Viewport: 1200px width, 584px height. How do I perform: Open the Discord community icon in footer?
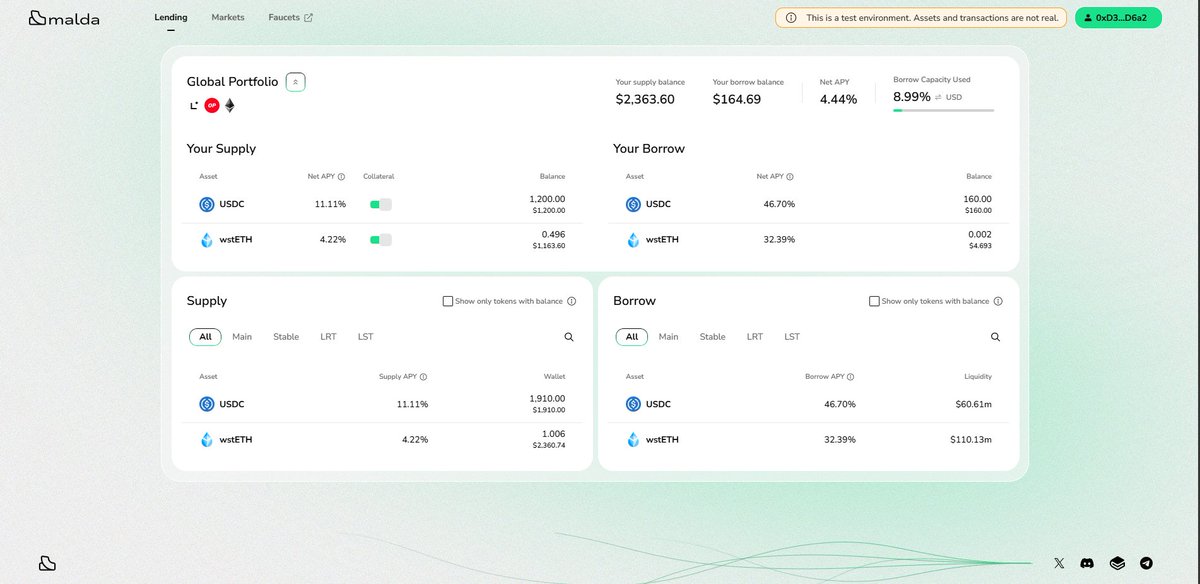click(1086, 563)
